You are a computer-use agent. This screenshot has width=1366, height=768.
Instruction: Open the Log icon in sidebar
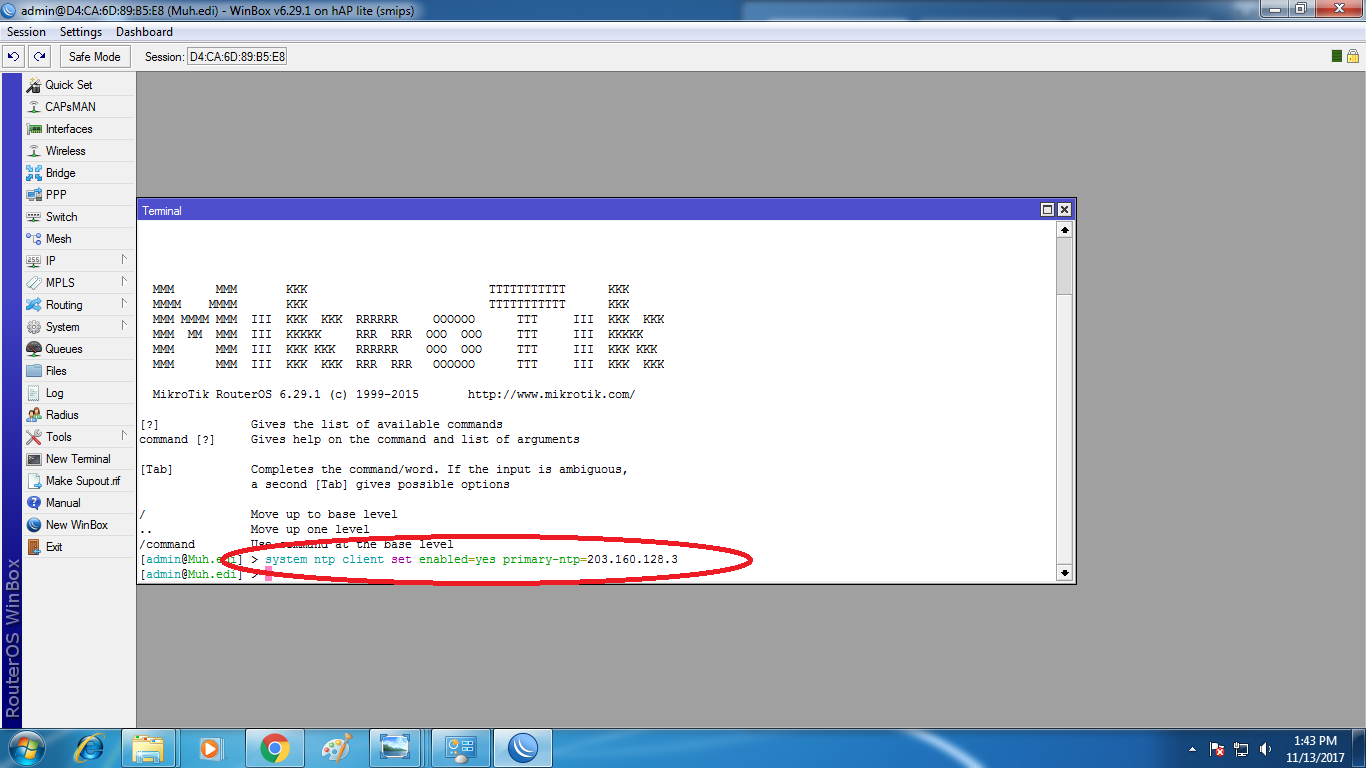point(34,393)
